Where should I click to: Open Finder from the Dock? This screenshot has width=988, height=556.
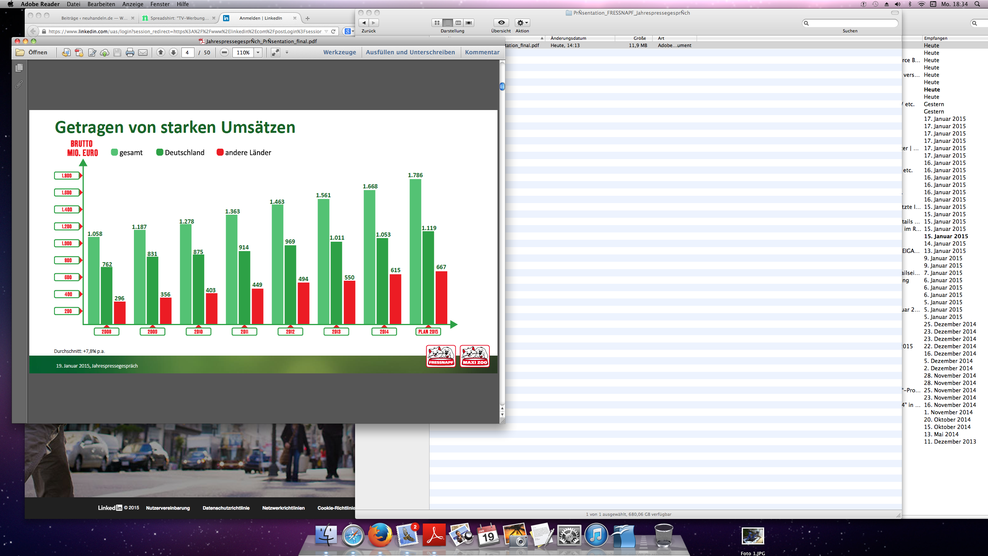click(x=326, y=536)
